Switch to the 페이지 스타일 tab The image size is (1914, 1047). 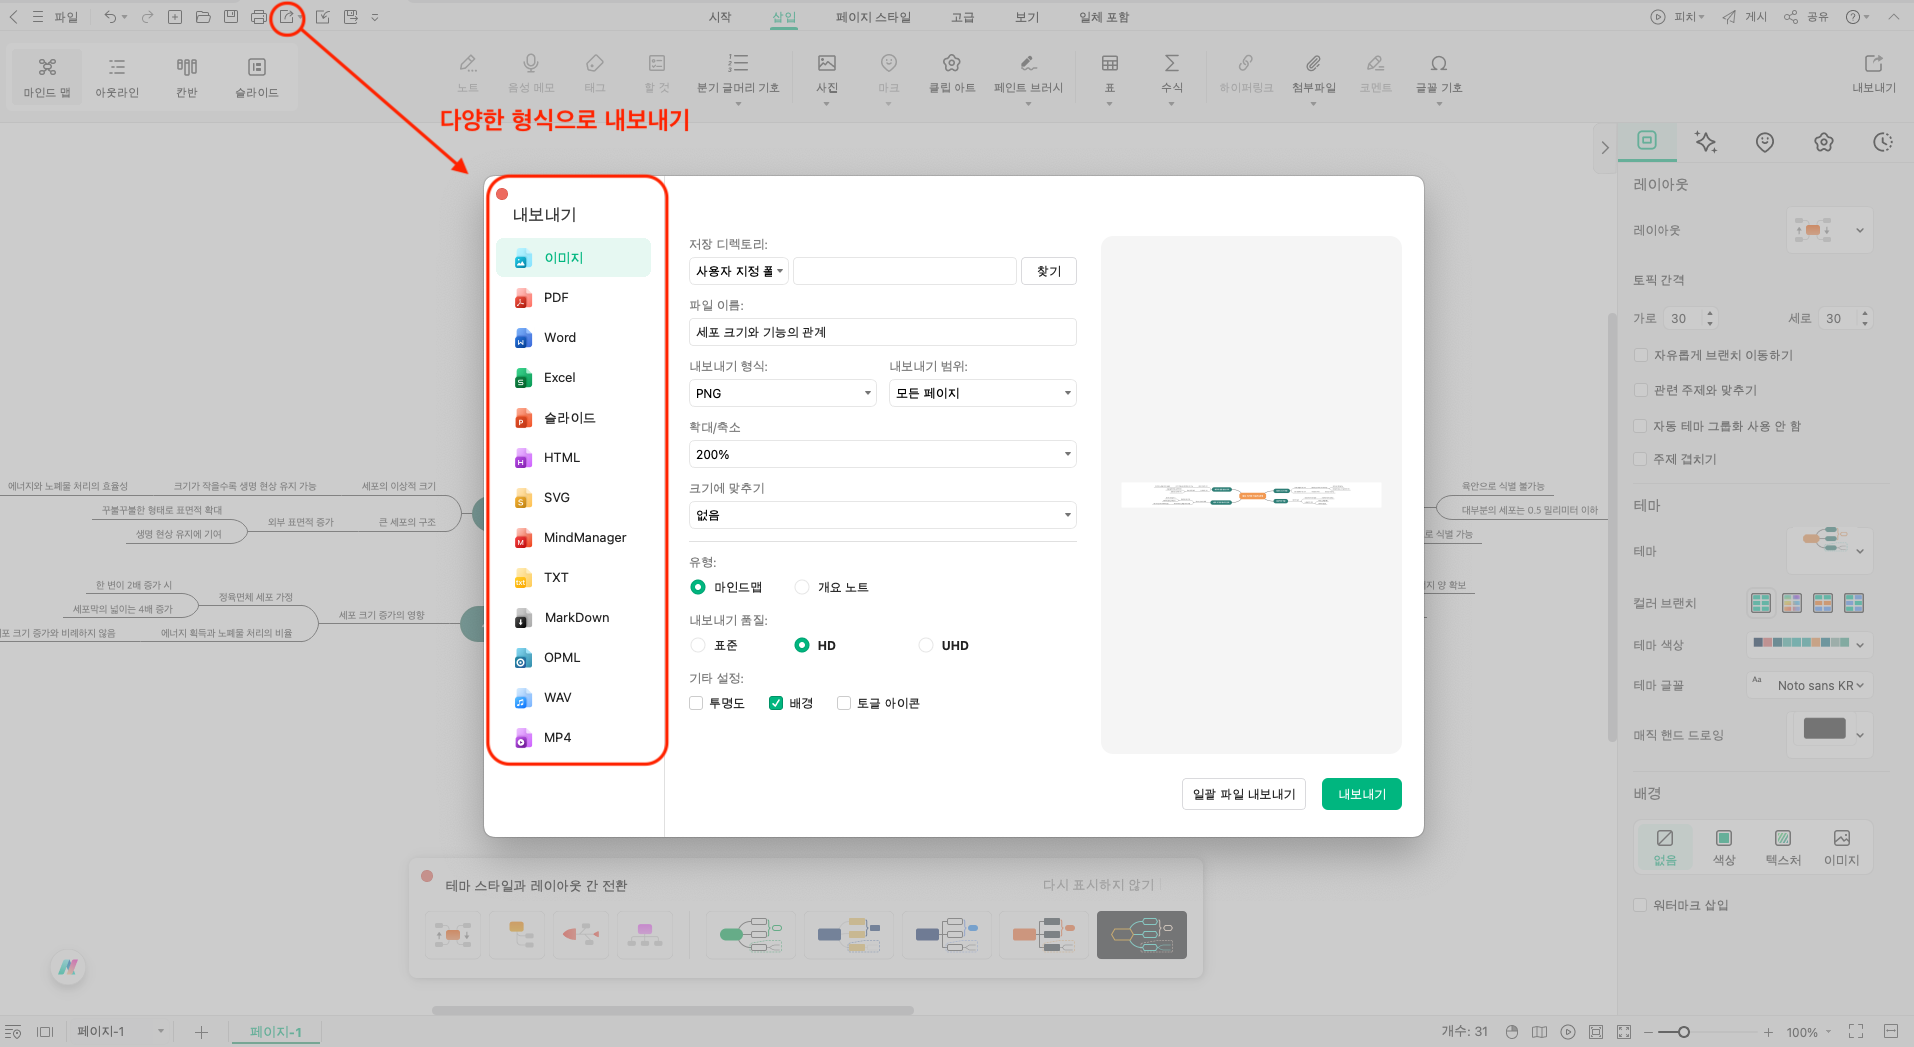[873, 17]
